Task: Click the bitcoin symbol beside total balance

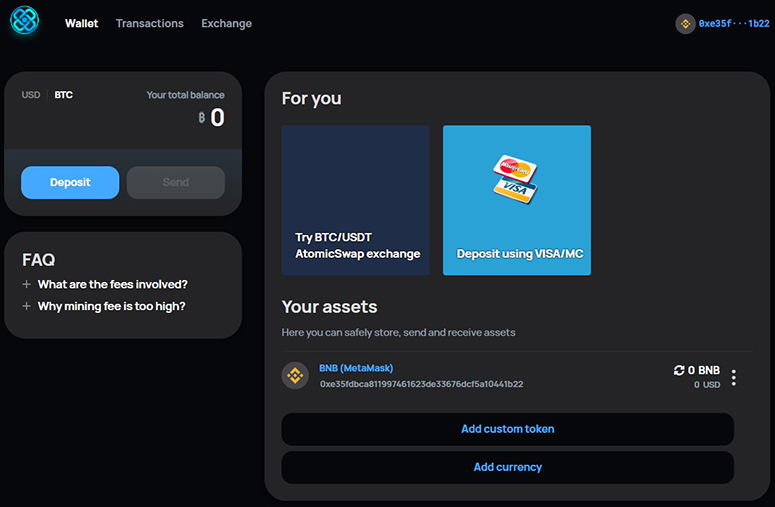Action: coord(202,118)
